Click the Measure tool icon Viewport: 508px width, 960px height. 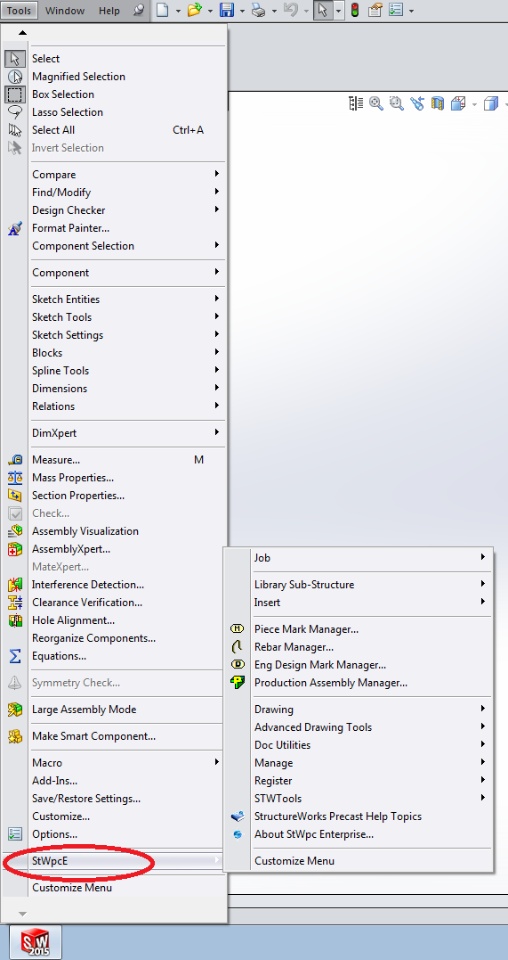(x=15, y=460)
